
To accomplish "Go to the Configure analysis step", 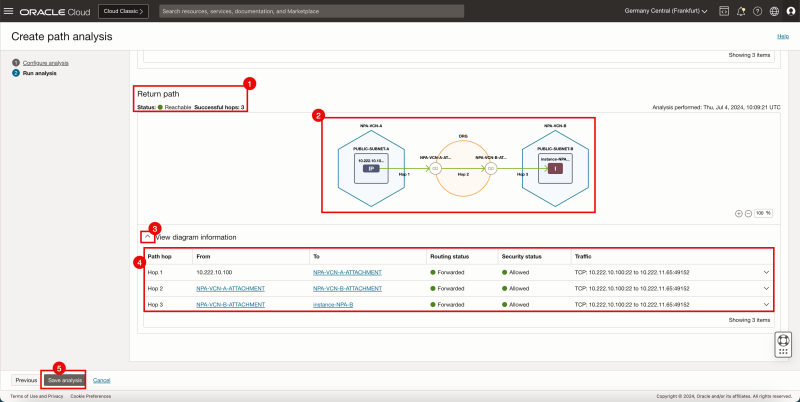I will (x=46, y=63).
